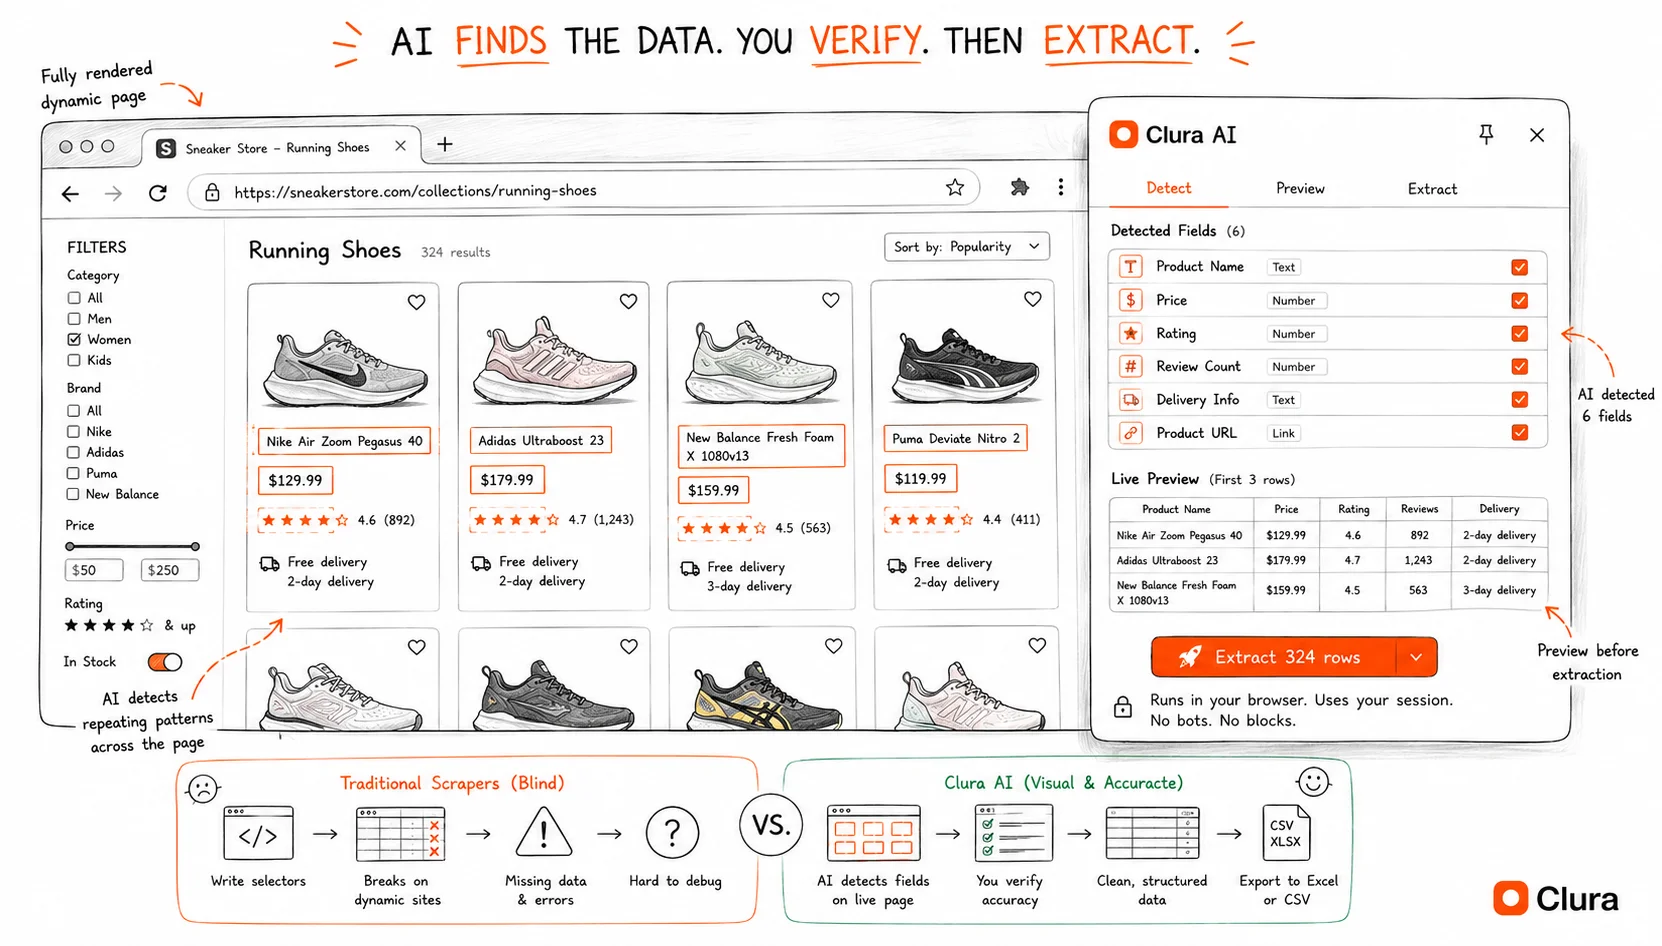Image resolution: width=1662 pixels, height=946 pixels.
Task: Click the Delivery Info truck icon
Action: tap(1130, 400)
